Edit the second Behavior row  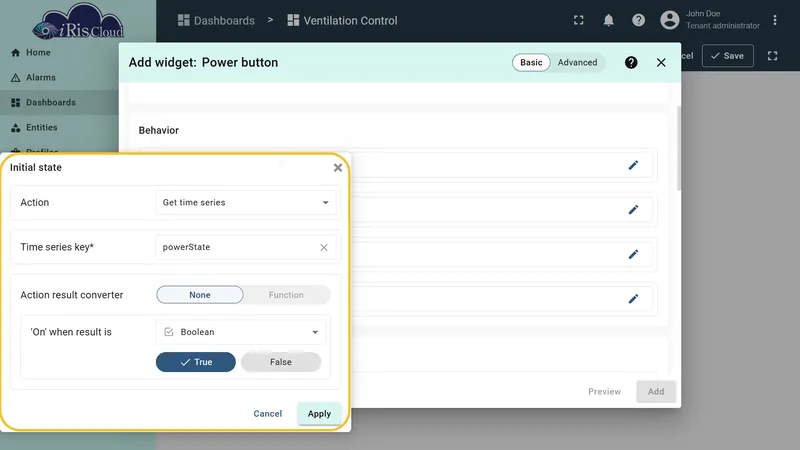[633, 210]
